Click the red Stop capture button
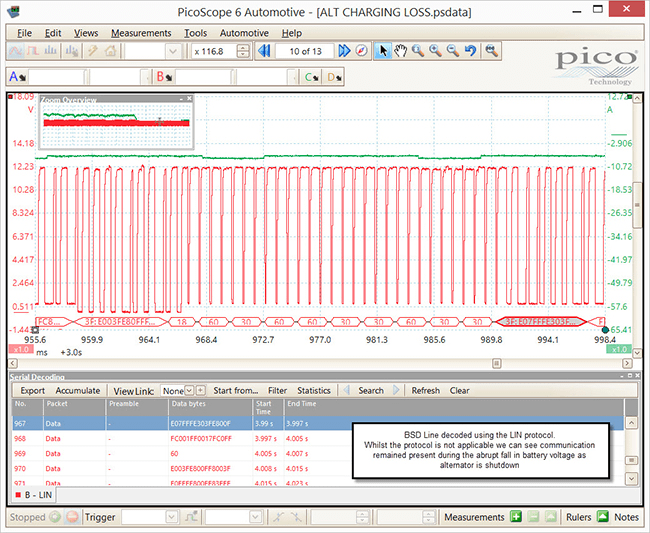The image size is (650, 533). [73, 517]
